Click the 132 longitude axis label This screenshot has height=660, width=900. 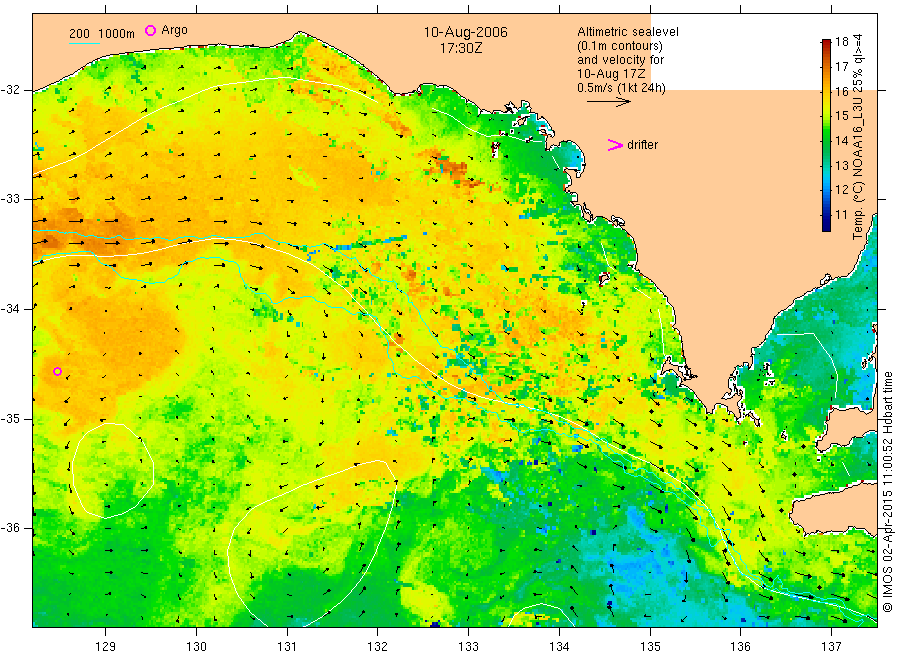(x=378, y=647)
